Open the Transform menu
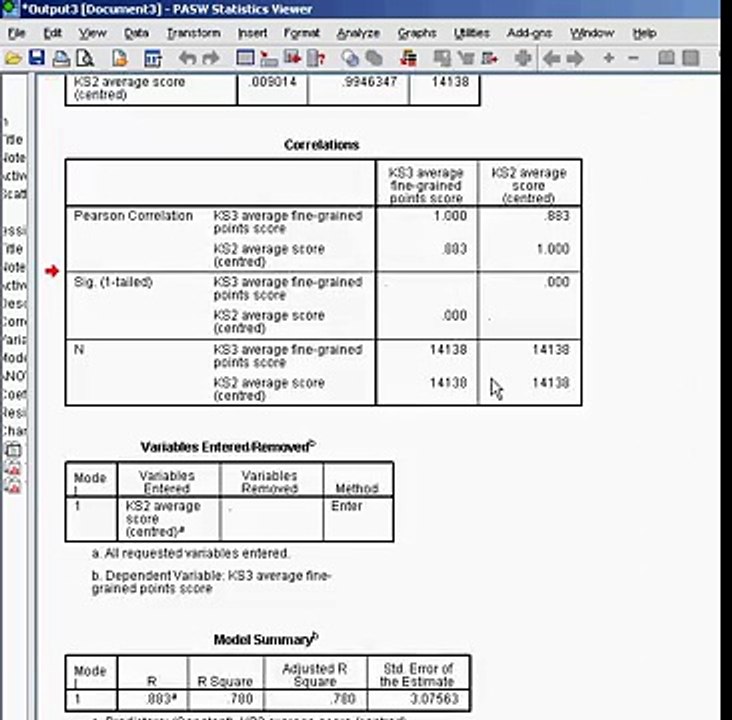Screen dimensions: 732x720 point(194,33)
